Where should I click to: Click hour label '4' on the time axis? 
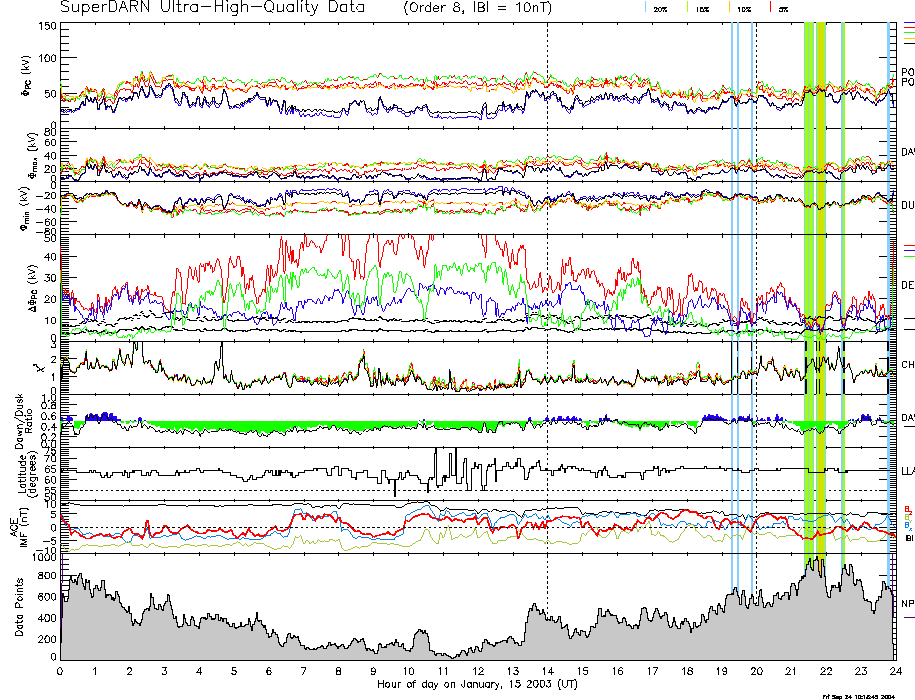200,671
